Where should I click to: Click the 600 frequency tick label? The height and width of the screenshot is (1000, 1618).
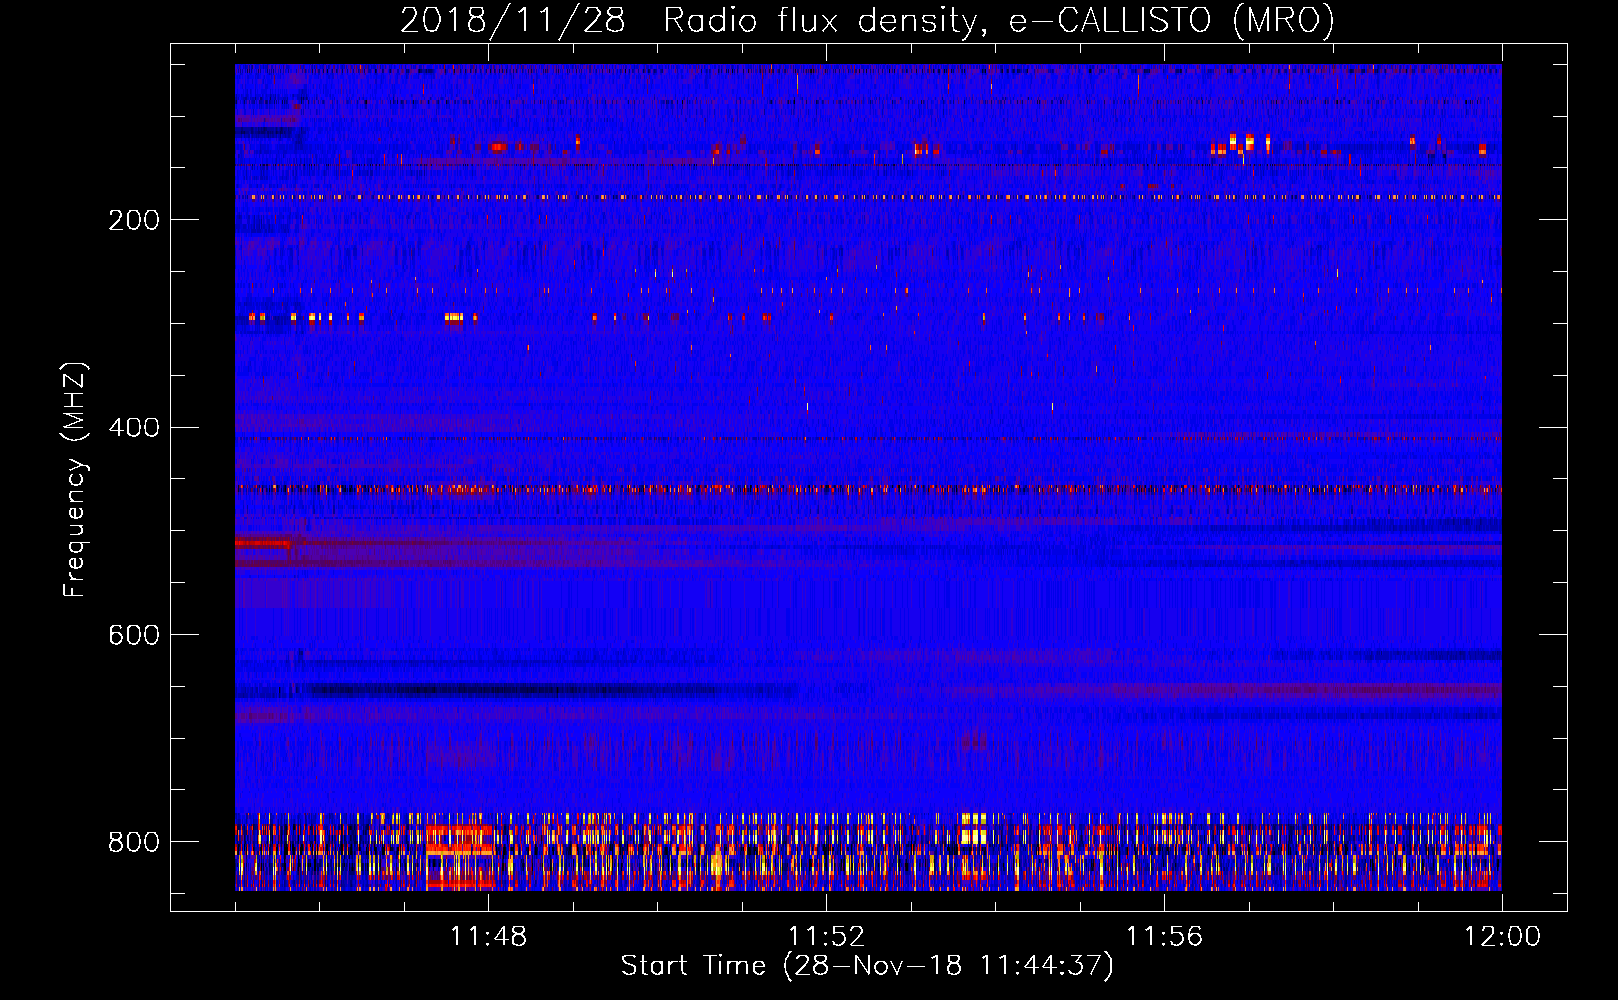[134, 635]
